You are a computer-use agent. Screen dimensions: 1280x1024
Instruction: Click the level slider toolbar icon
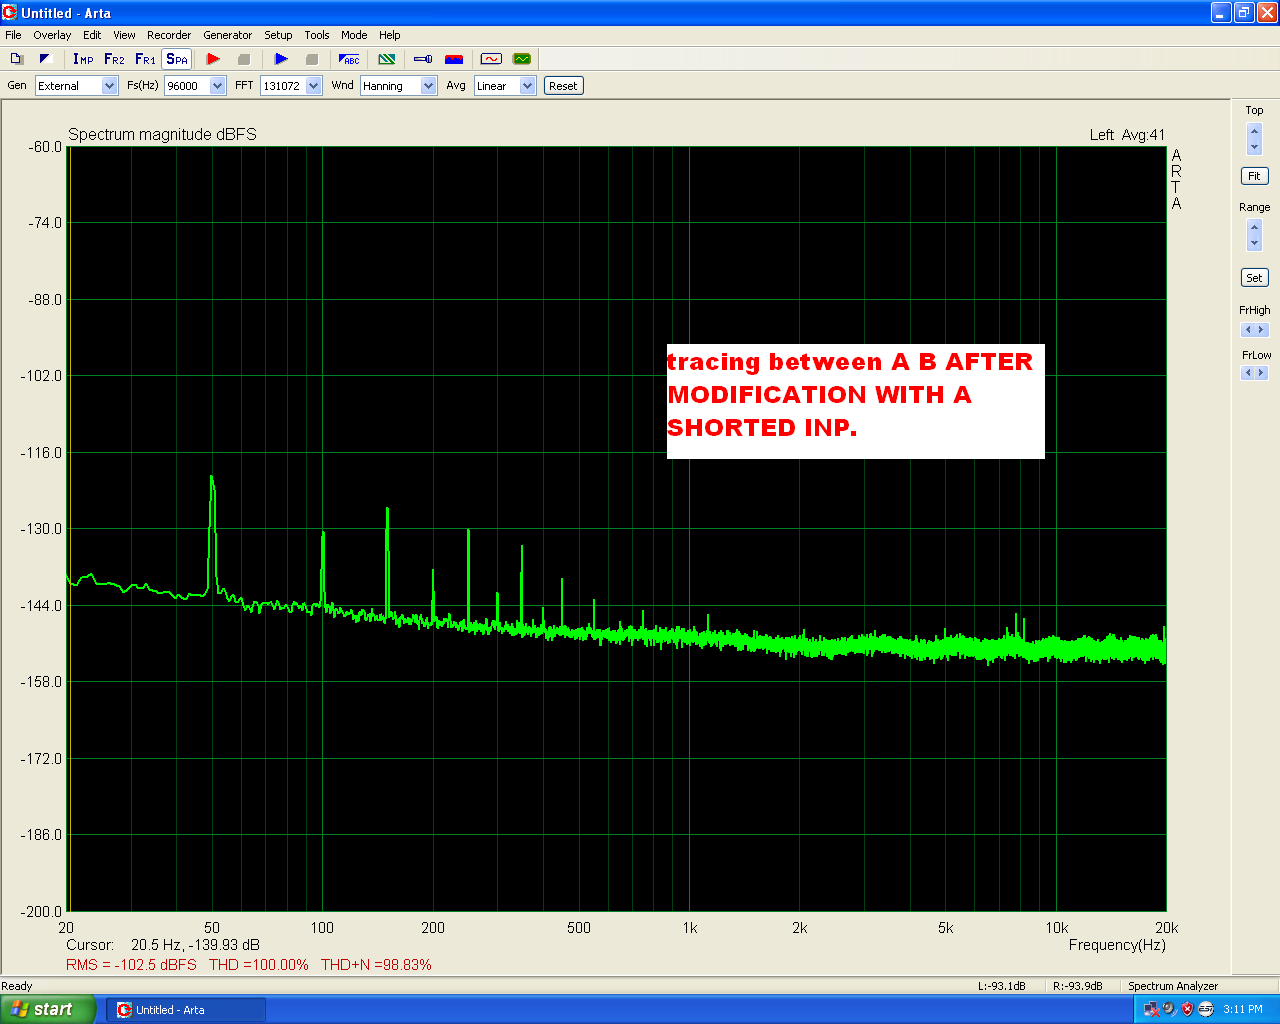tap(423, 59)
